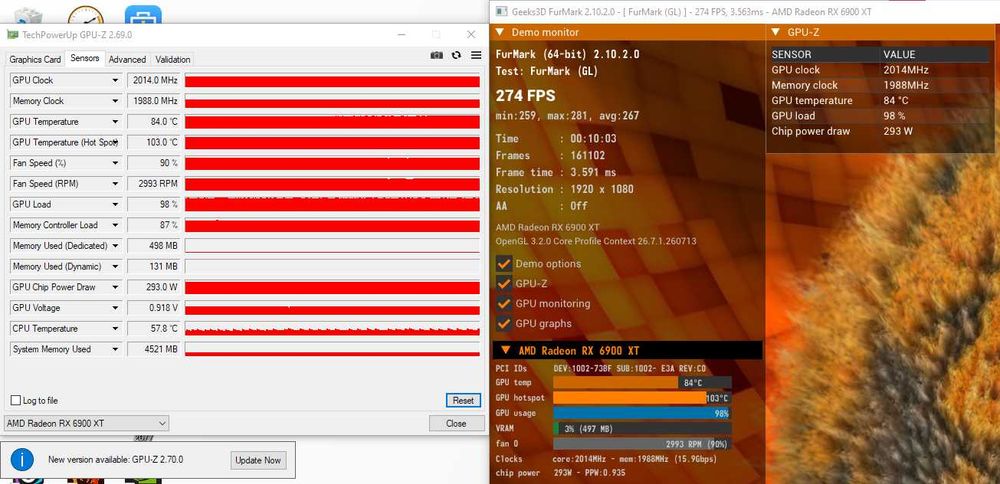Viewport: 1000px width, 484px height.
Task: Click the 2014.0 MHz GPU clock value
Action: point(154,80)
